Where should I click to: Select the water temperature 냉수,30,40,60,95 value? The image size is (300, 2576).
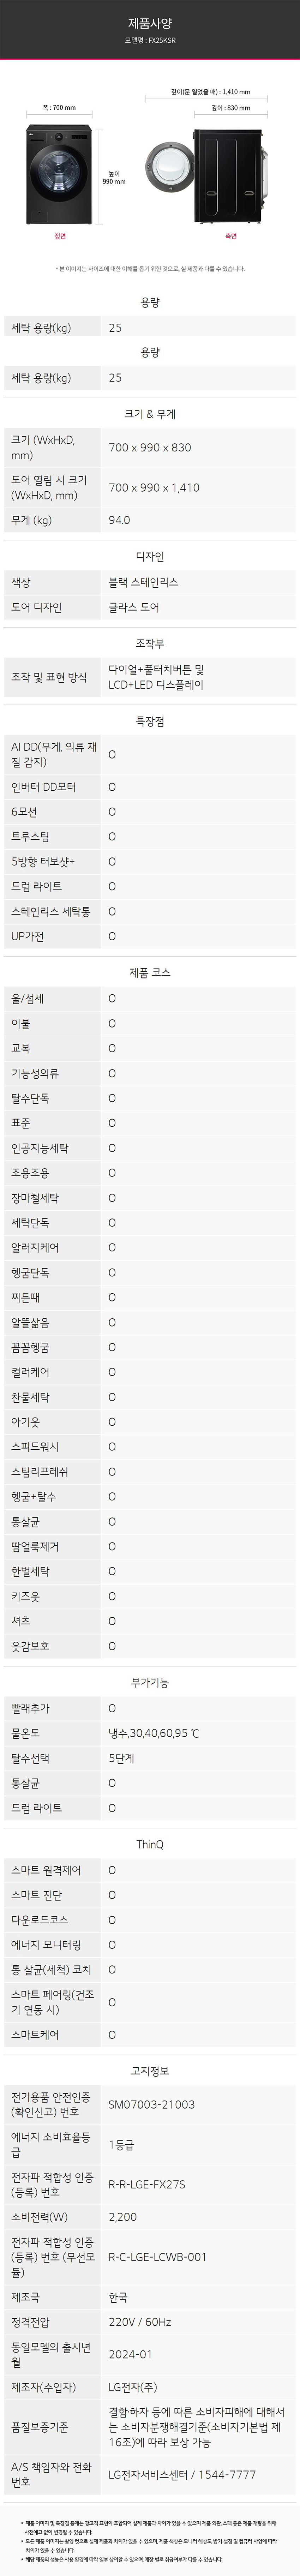tap(153, 1733)
